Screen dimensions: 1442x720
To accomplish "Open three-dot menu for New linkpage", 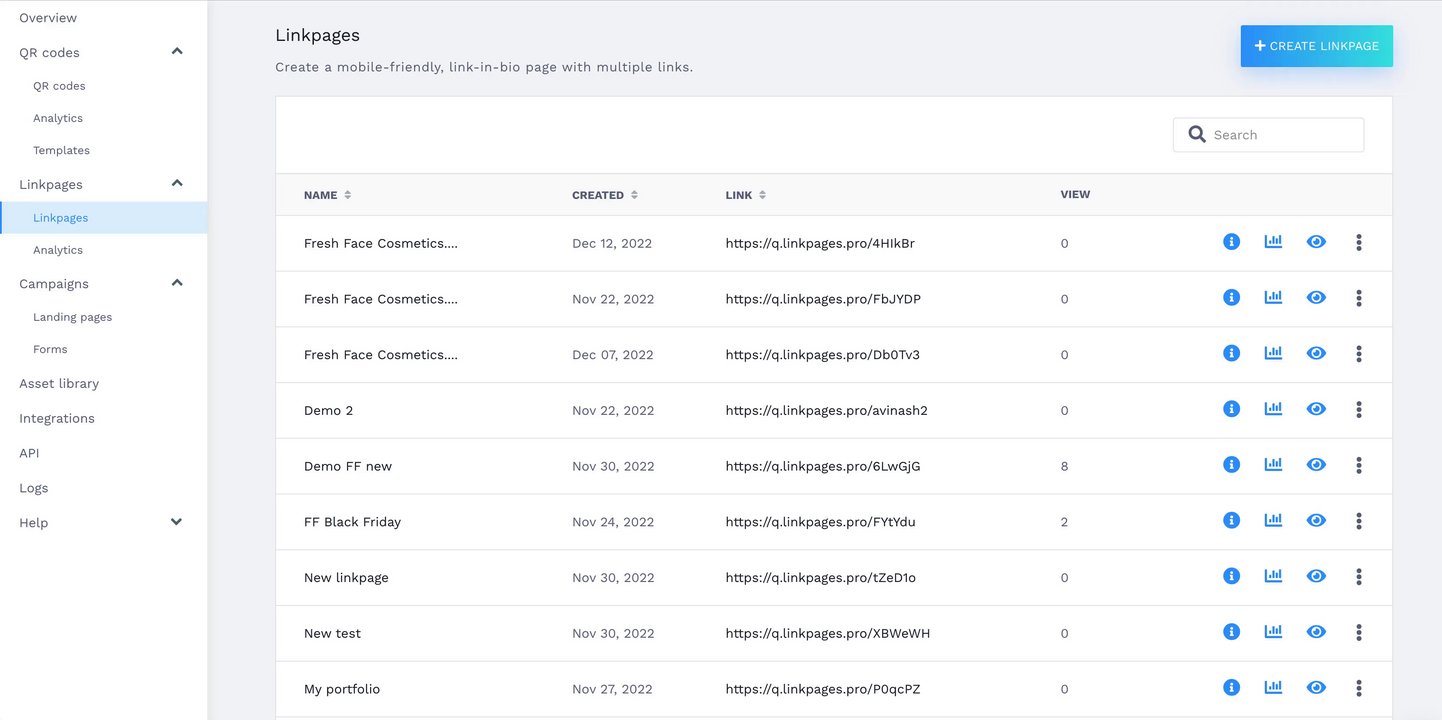I will click(x=1358, y=577).
